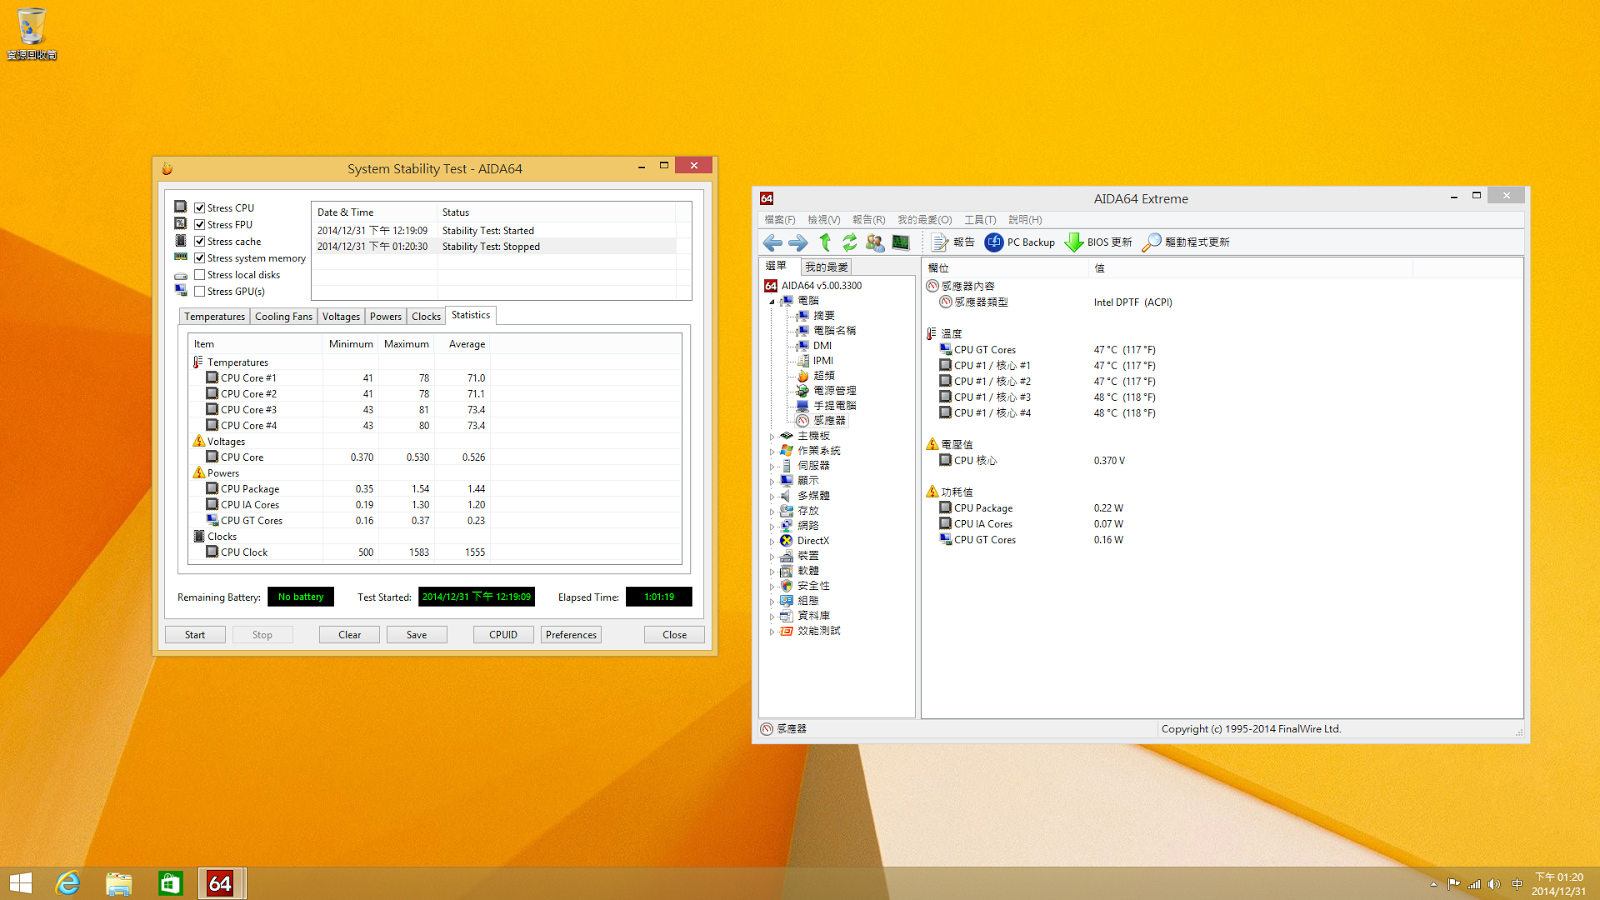The height and width of the screenshot is (900, 1600).
Task: Click the 欄位 column header
Action: click(x=1005, y=268)
